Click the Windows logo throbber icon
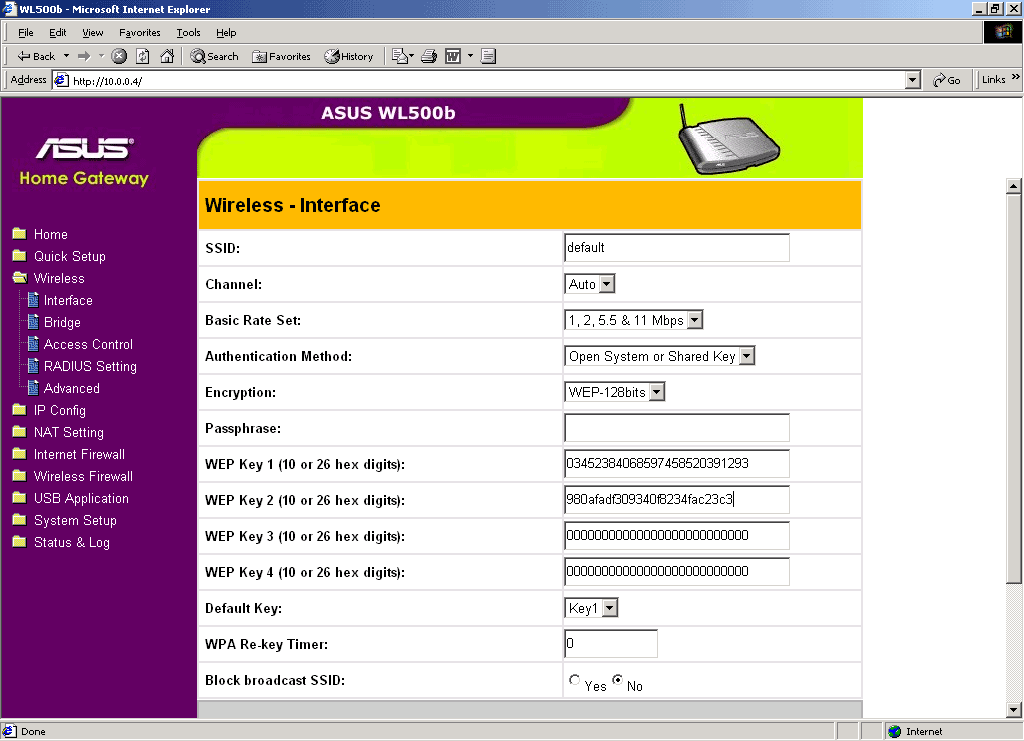The height and width of the screenshot is (741, 1024). pyautogui.click(x=1002, y=32)
